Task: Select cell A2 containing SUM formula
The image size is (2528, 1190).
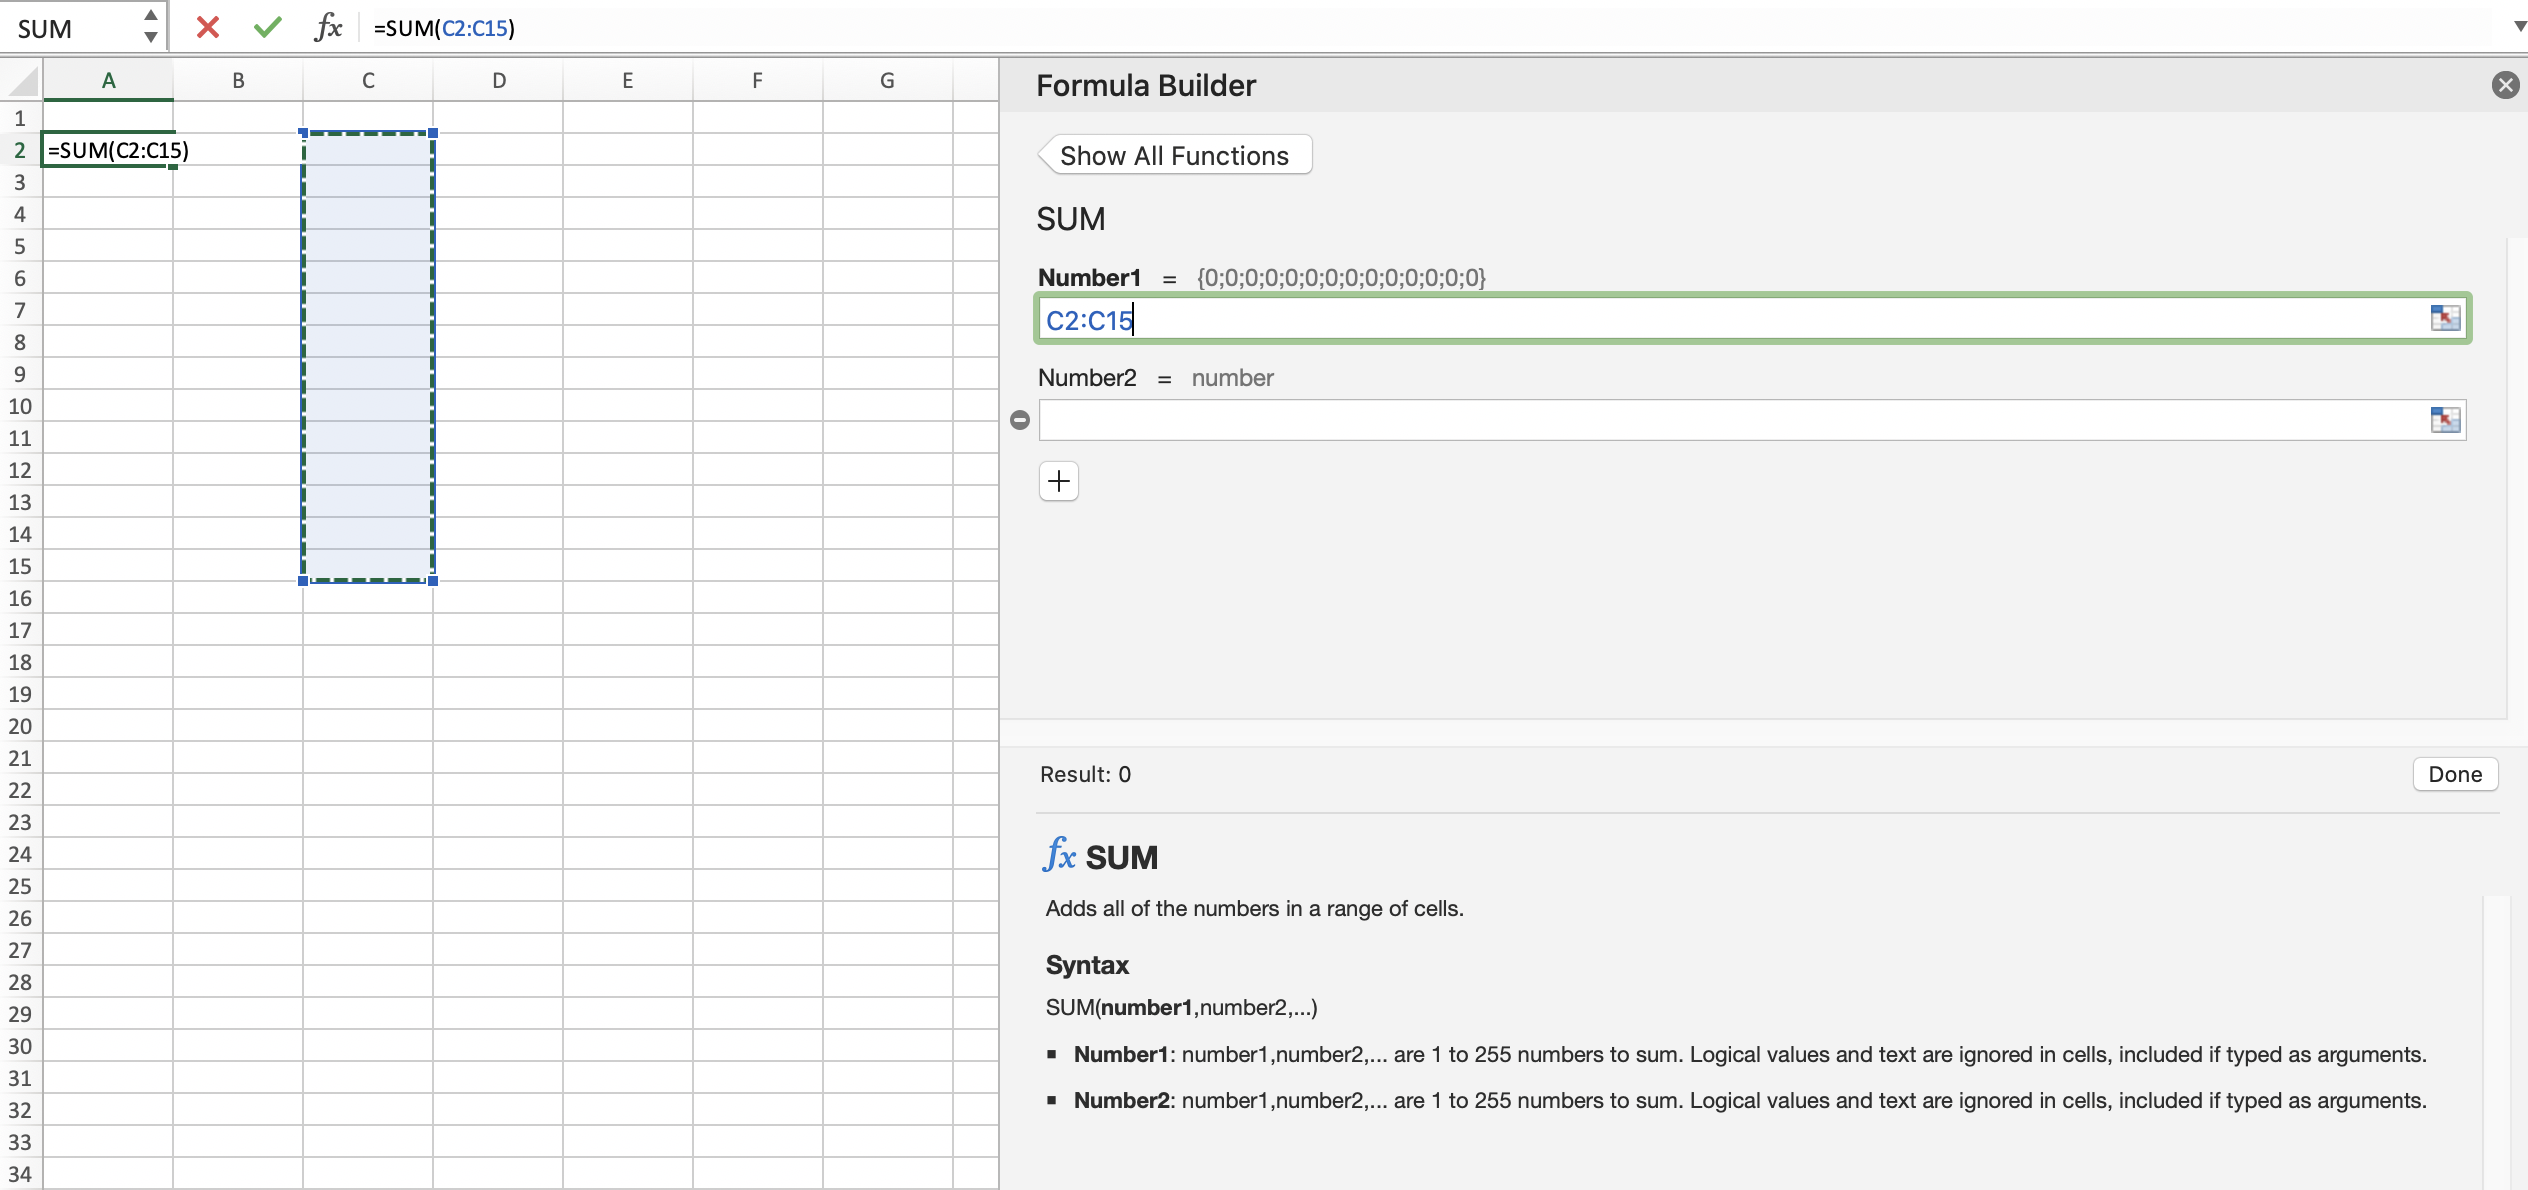Action: point(110,148)
